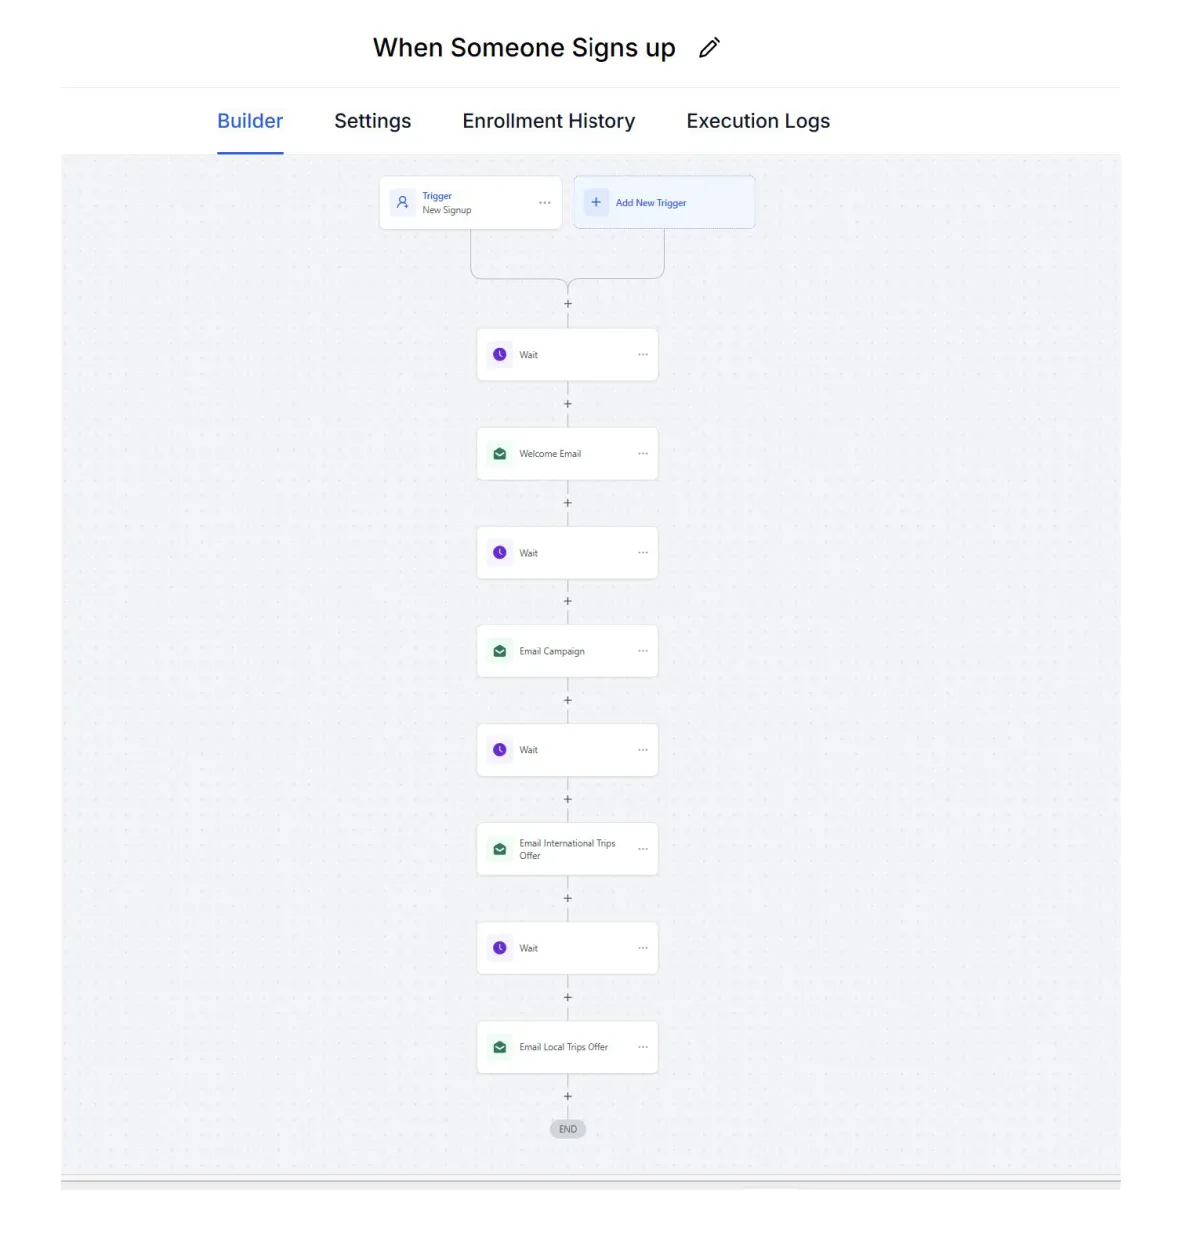1200x1254 pixels.
Task: Select the END node of the workflow
Action: click(x=568, y=1129)
